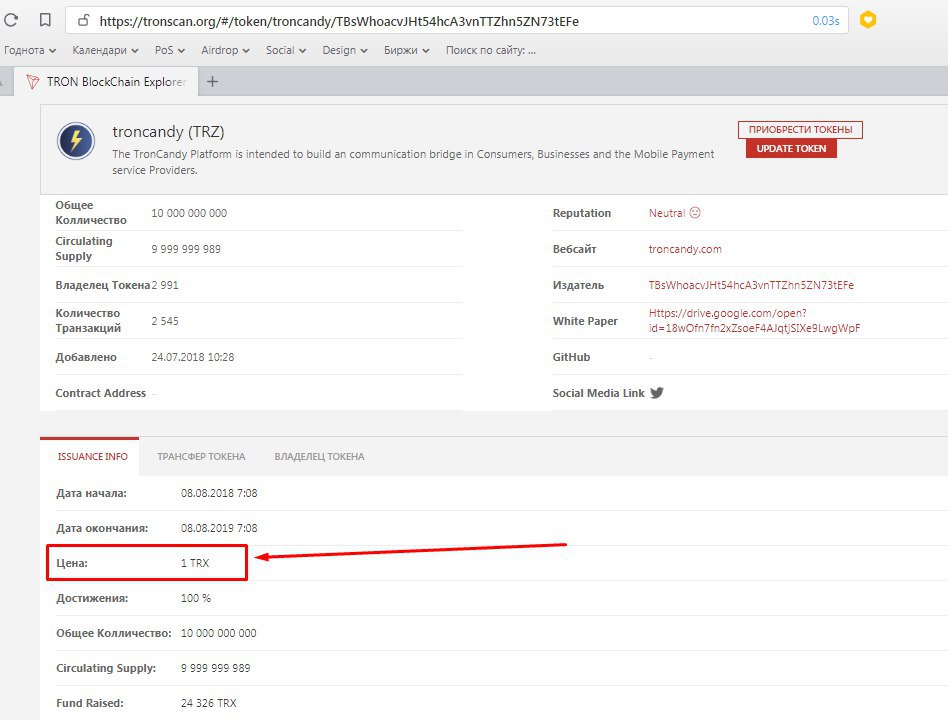Expand the Годнота bookmarks folder
This screenshot has height=720, width=948.
(x=30, y=50)
